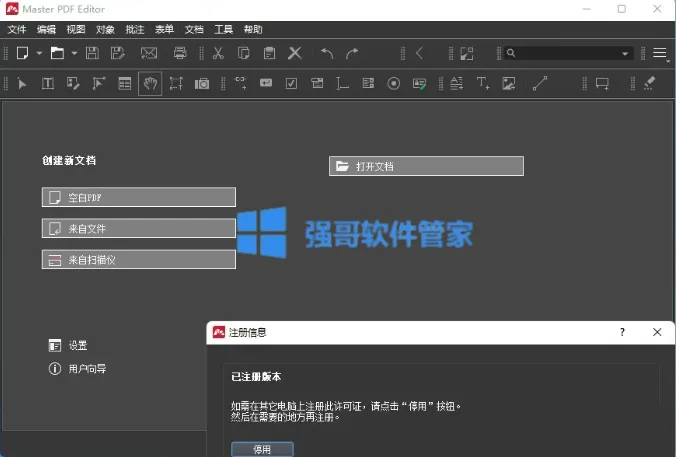Image resolution: width=677 pixels, height=457 pixels.
Task: Copy selection with the copy icon
Action: pos(244,53)
